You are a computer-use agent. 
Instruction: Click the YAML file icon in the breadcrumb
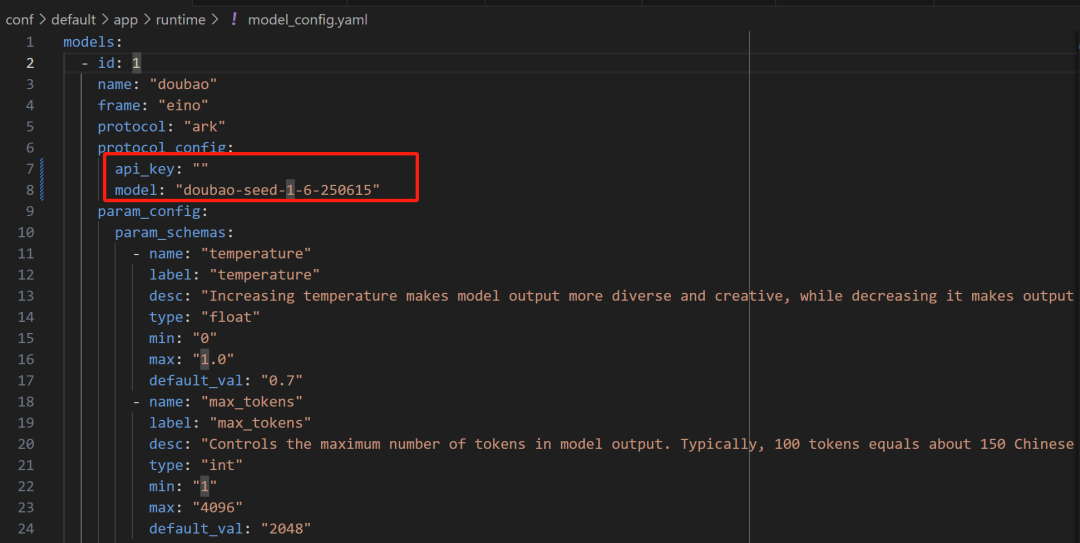pos(234,19)
